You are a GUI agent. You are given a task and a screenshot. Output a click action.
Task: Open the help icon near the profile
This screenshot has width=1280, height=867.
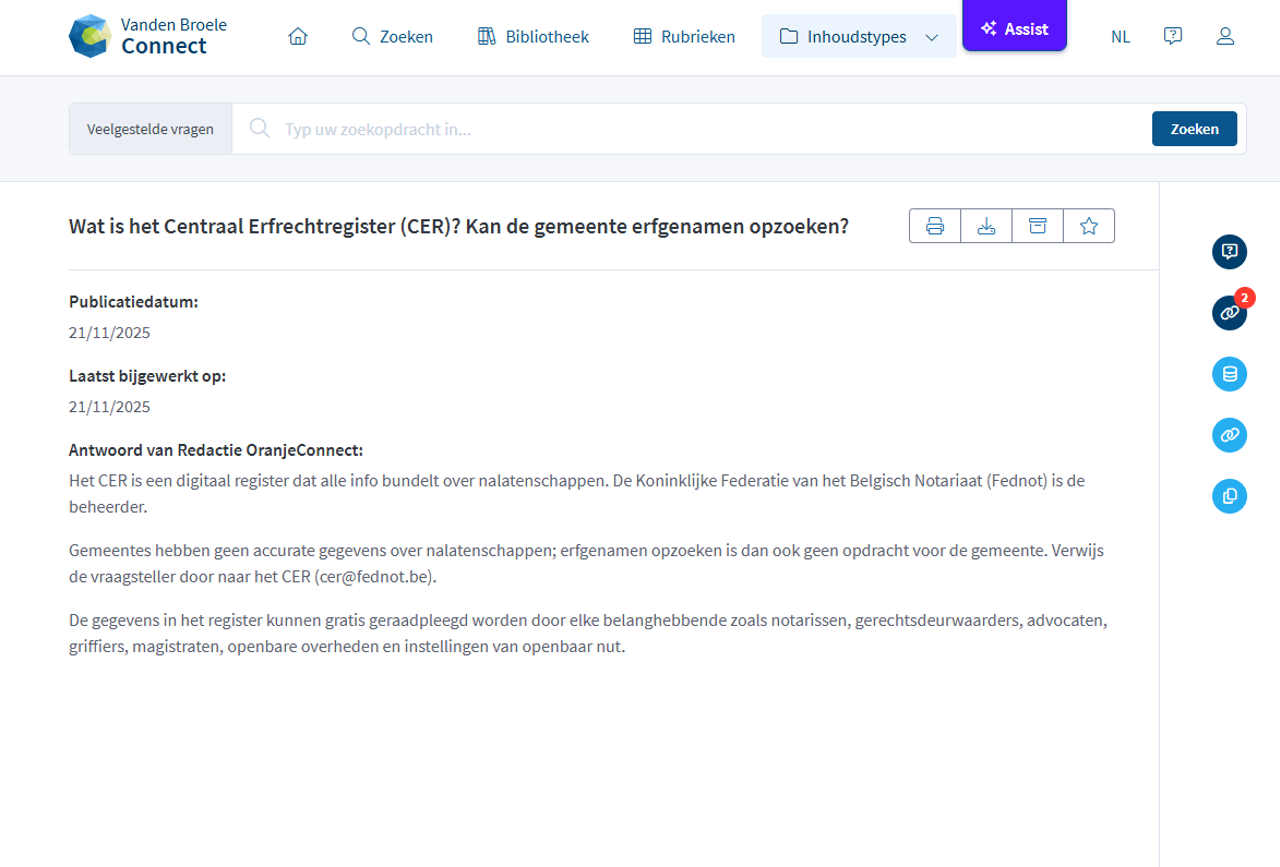coord(1172,36)
